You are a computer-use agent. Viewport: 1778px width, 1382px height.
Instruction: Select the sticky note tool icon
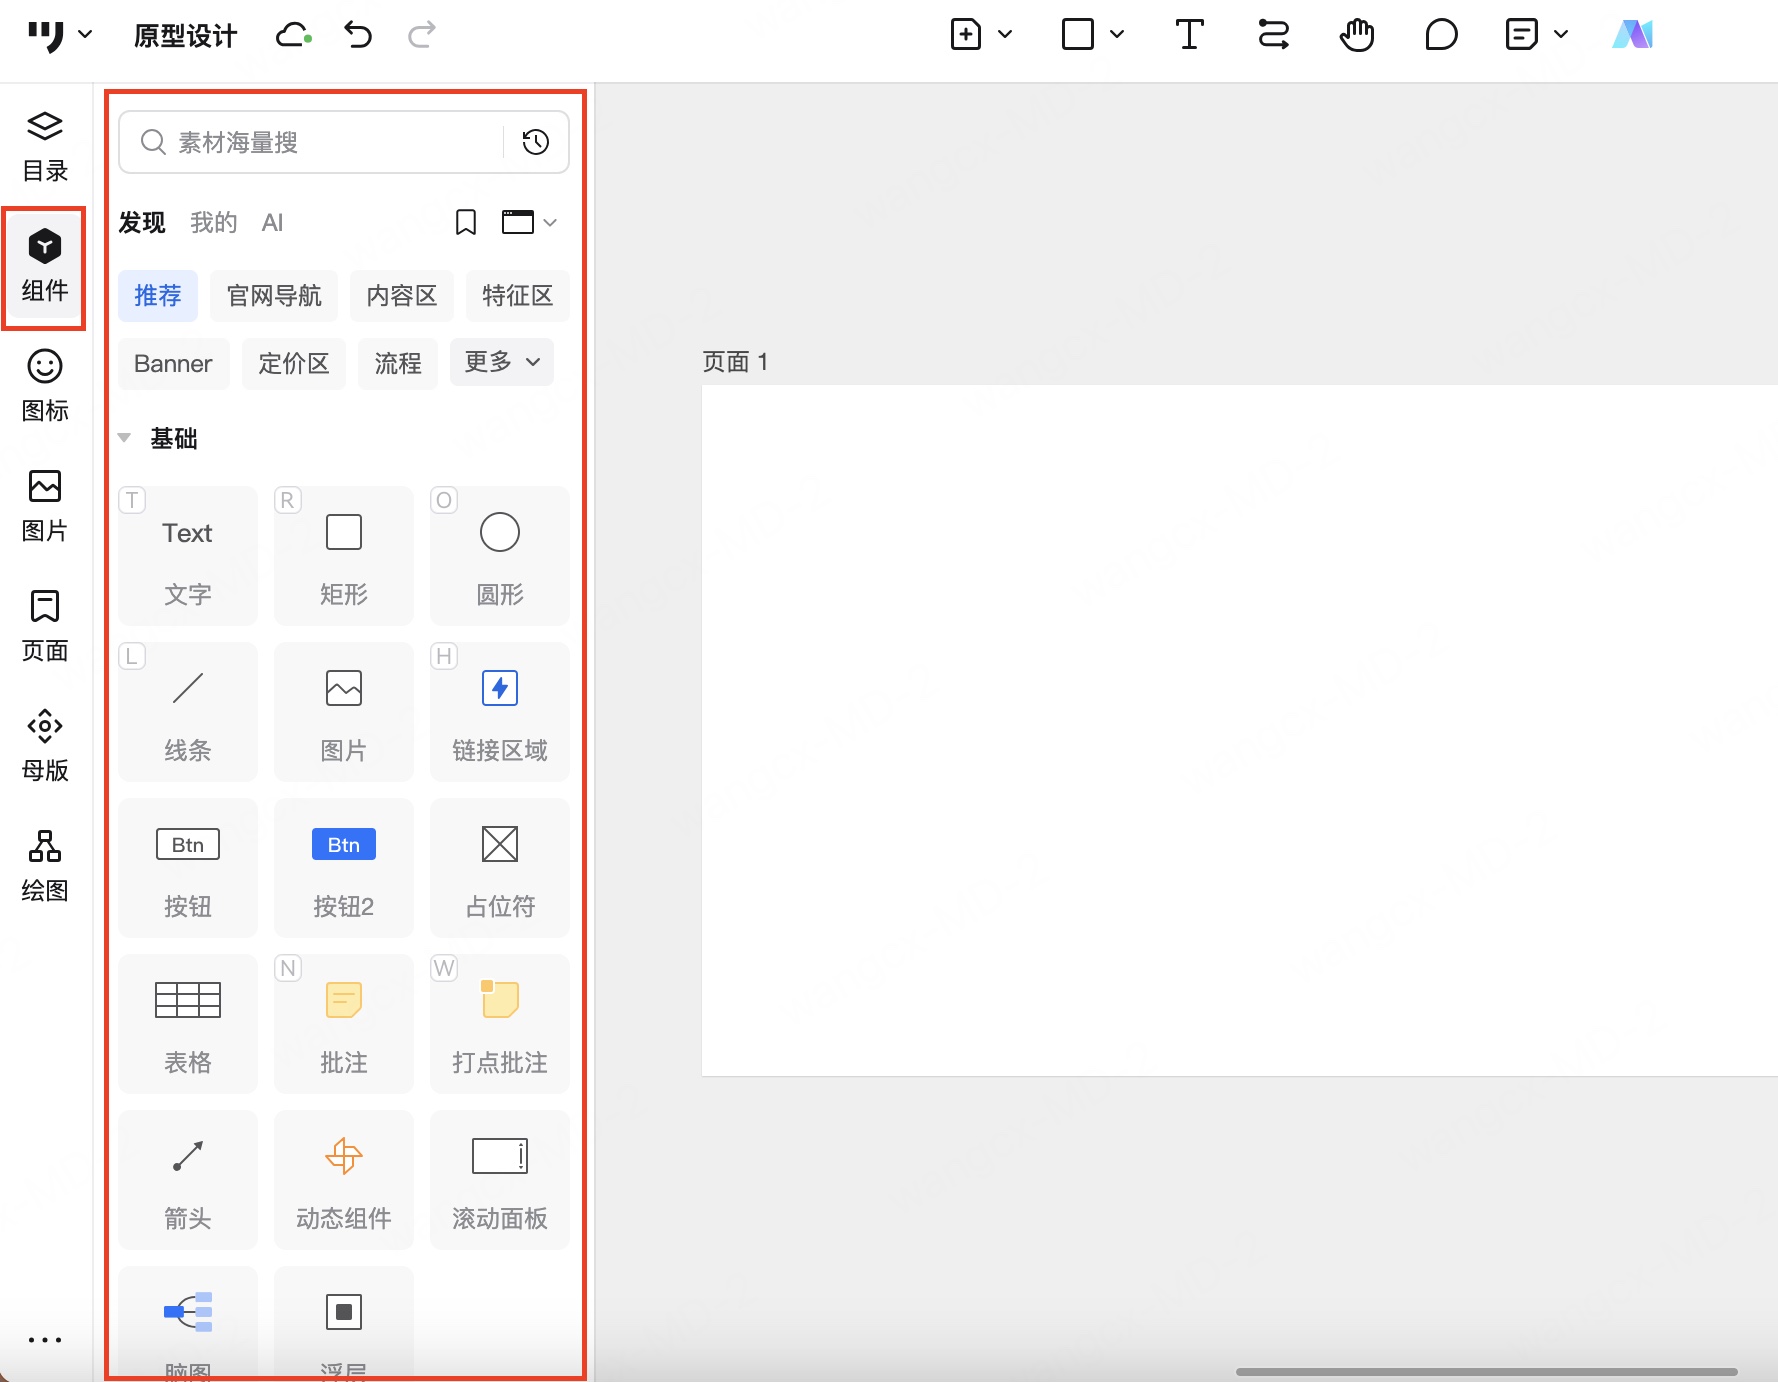coord(1521,35)
